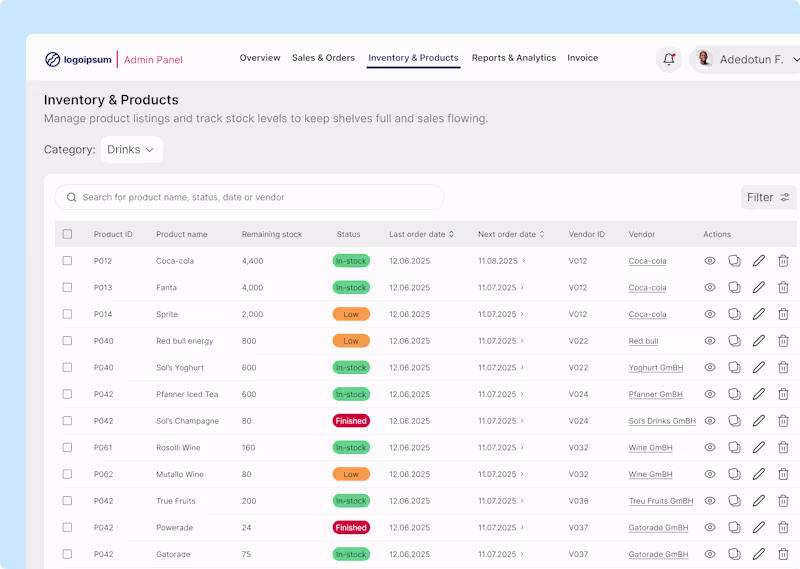Go to the Overview tab

[x=260, y=58]
